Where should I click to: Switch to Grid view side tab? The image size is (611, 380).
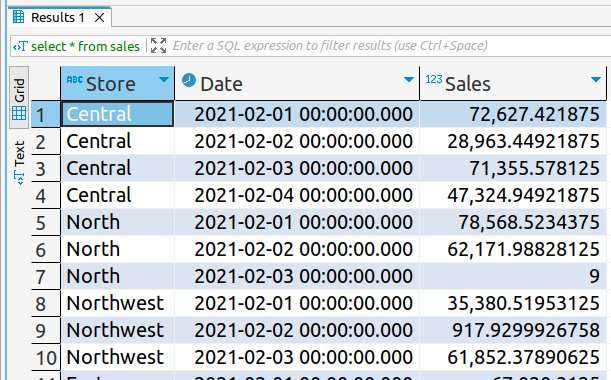click(x=19, y=97)
